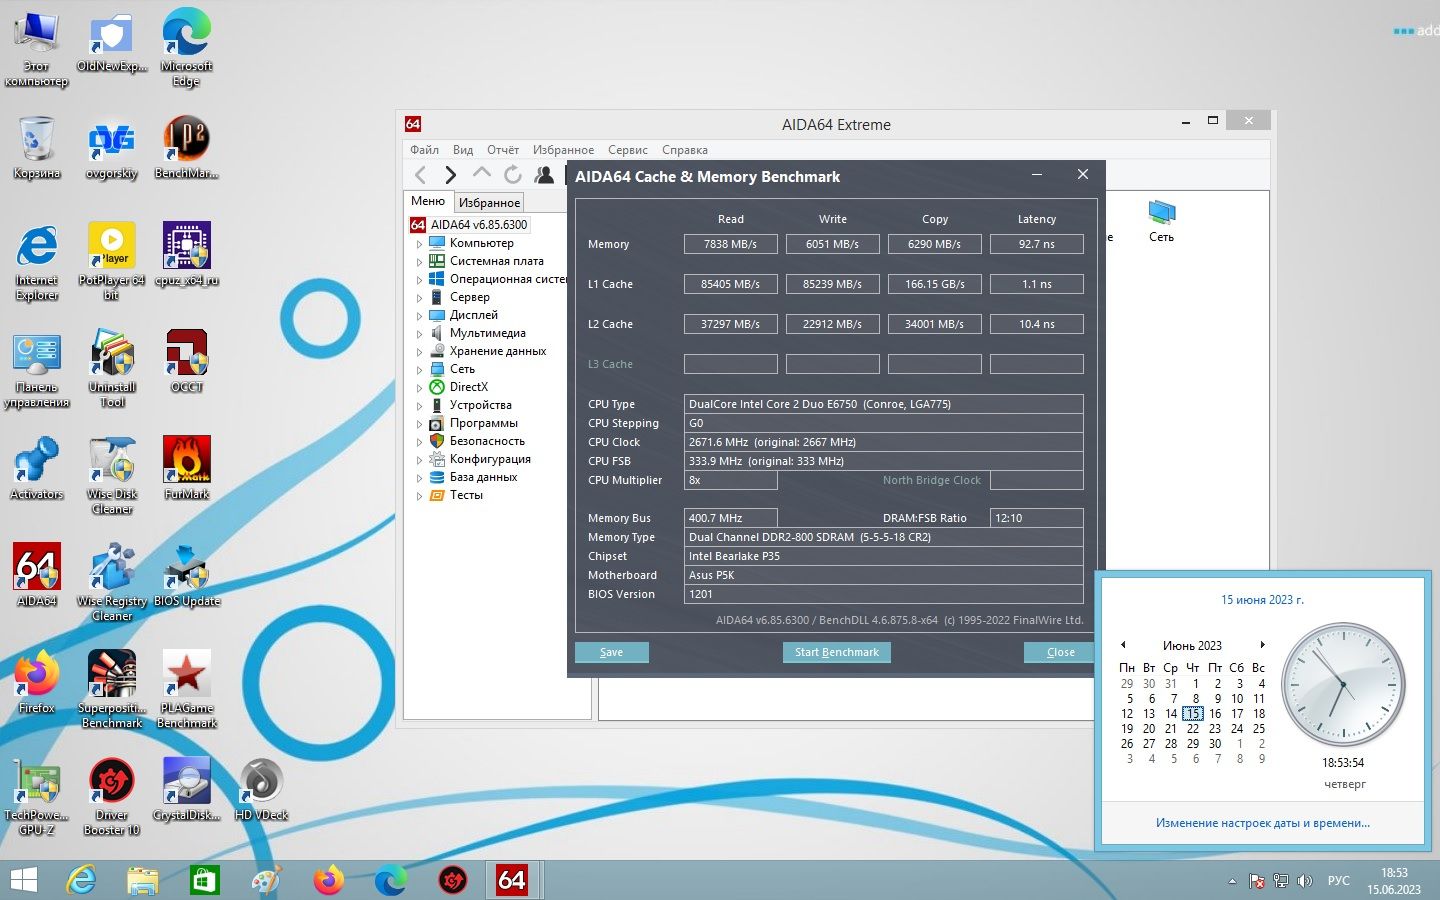This screenshot has width=1440, height=900.
Task: Expand the Тесты tree node
Action: [x=419, y=495]
